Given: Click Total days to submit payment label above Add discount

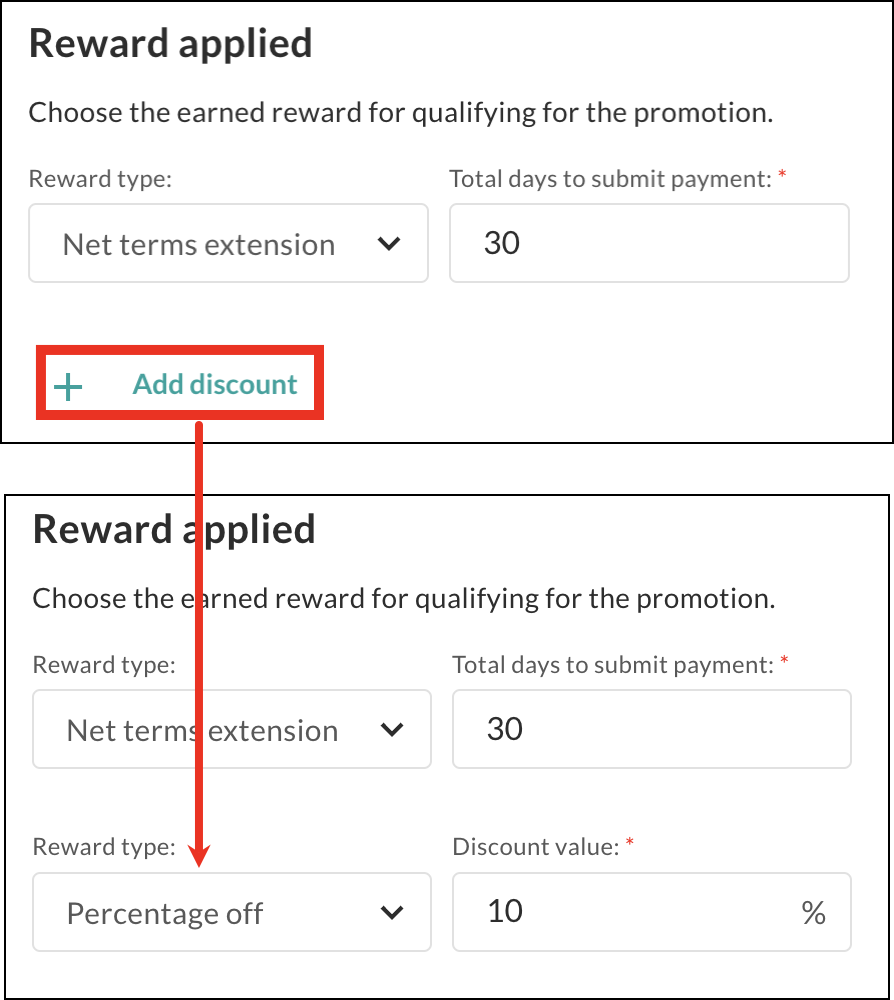Looking at the screenshot, I should click(610, 179).
